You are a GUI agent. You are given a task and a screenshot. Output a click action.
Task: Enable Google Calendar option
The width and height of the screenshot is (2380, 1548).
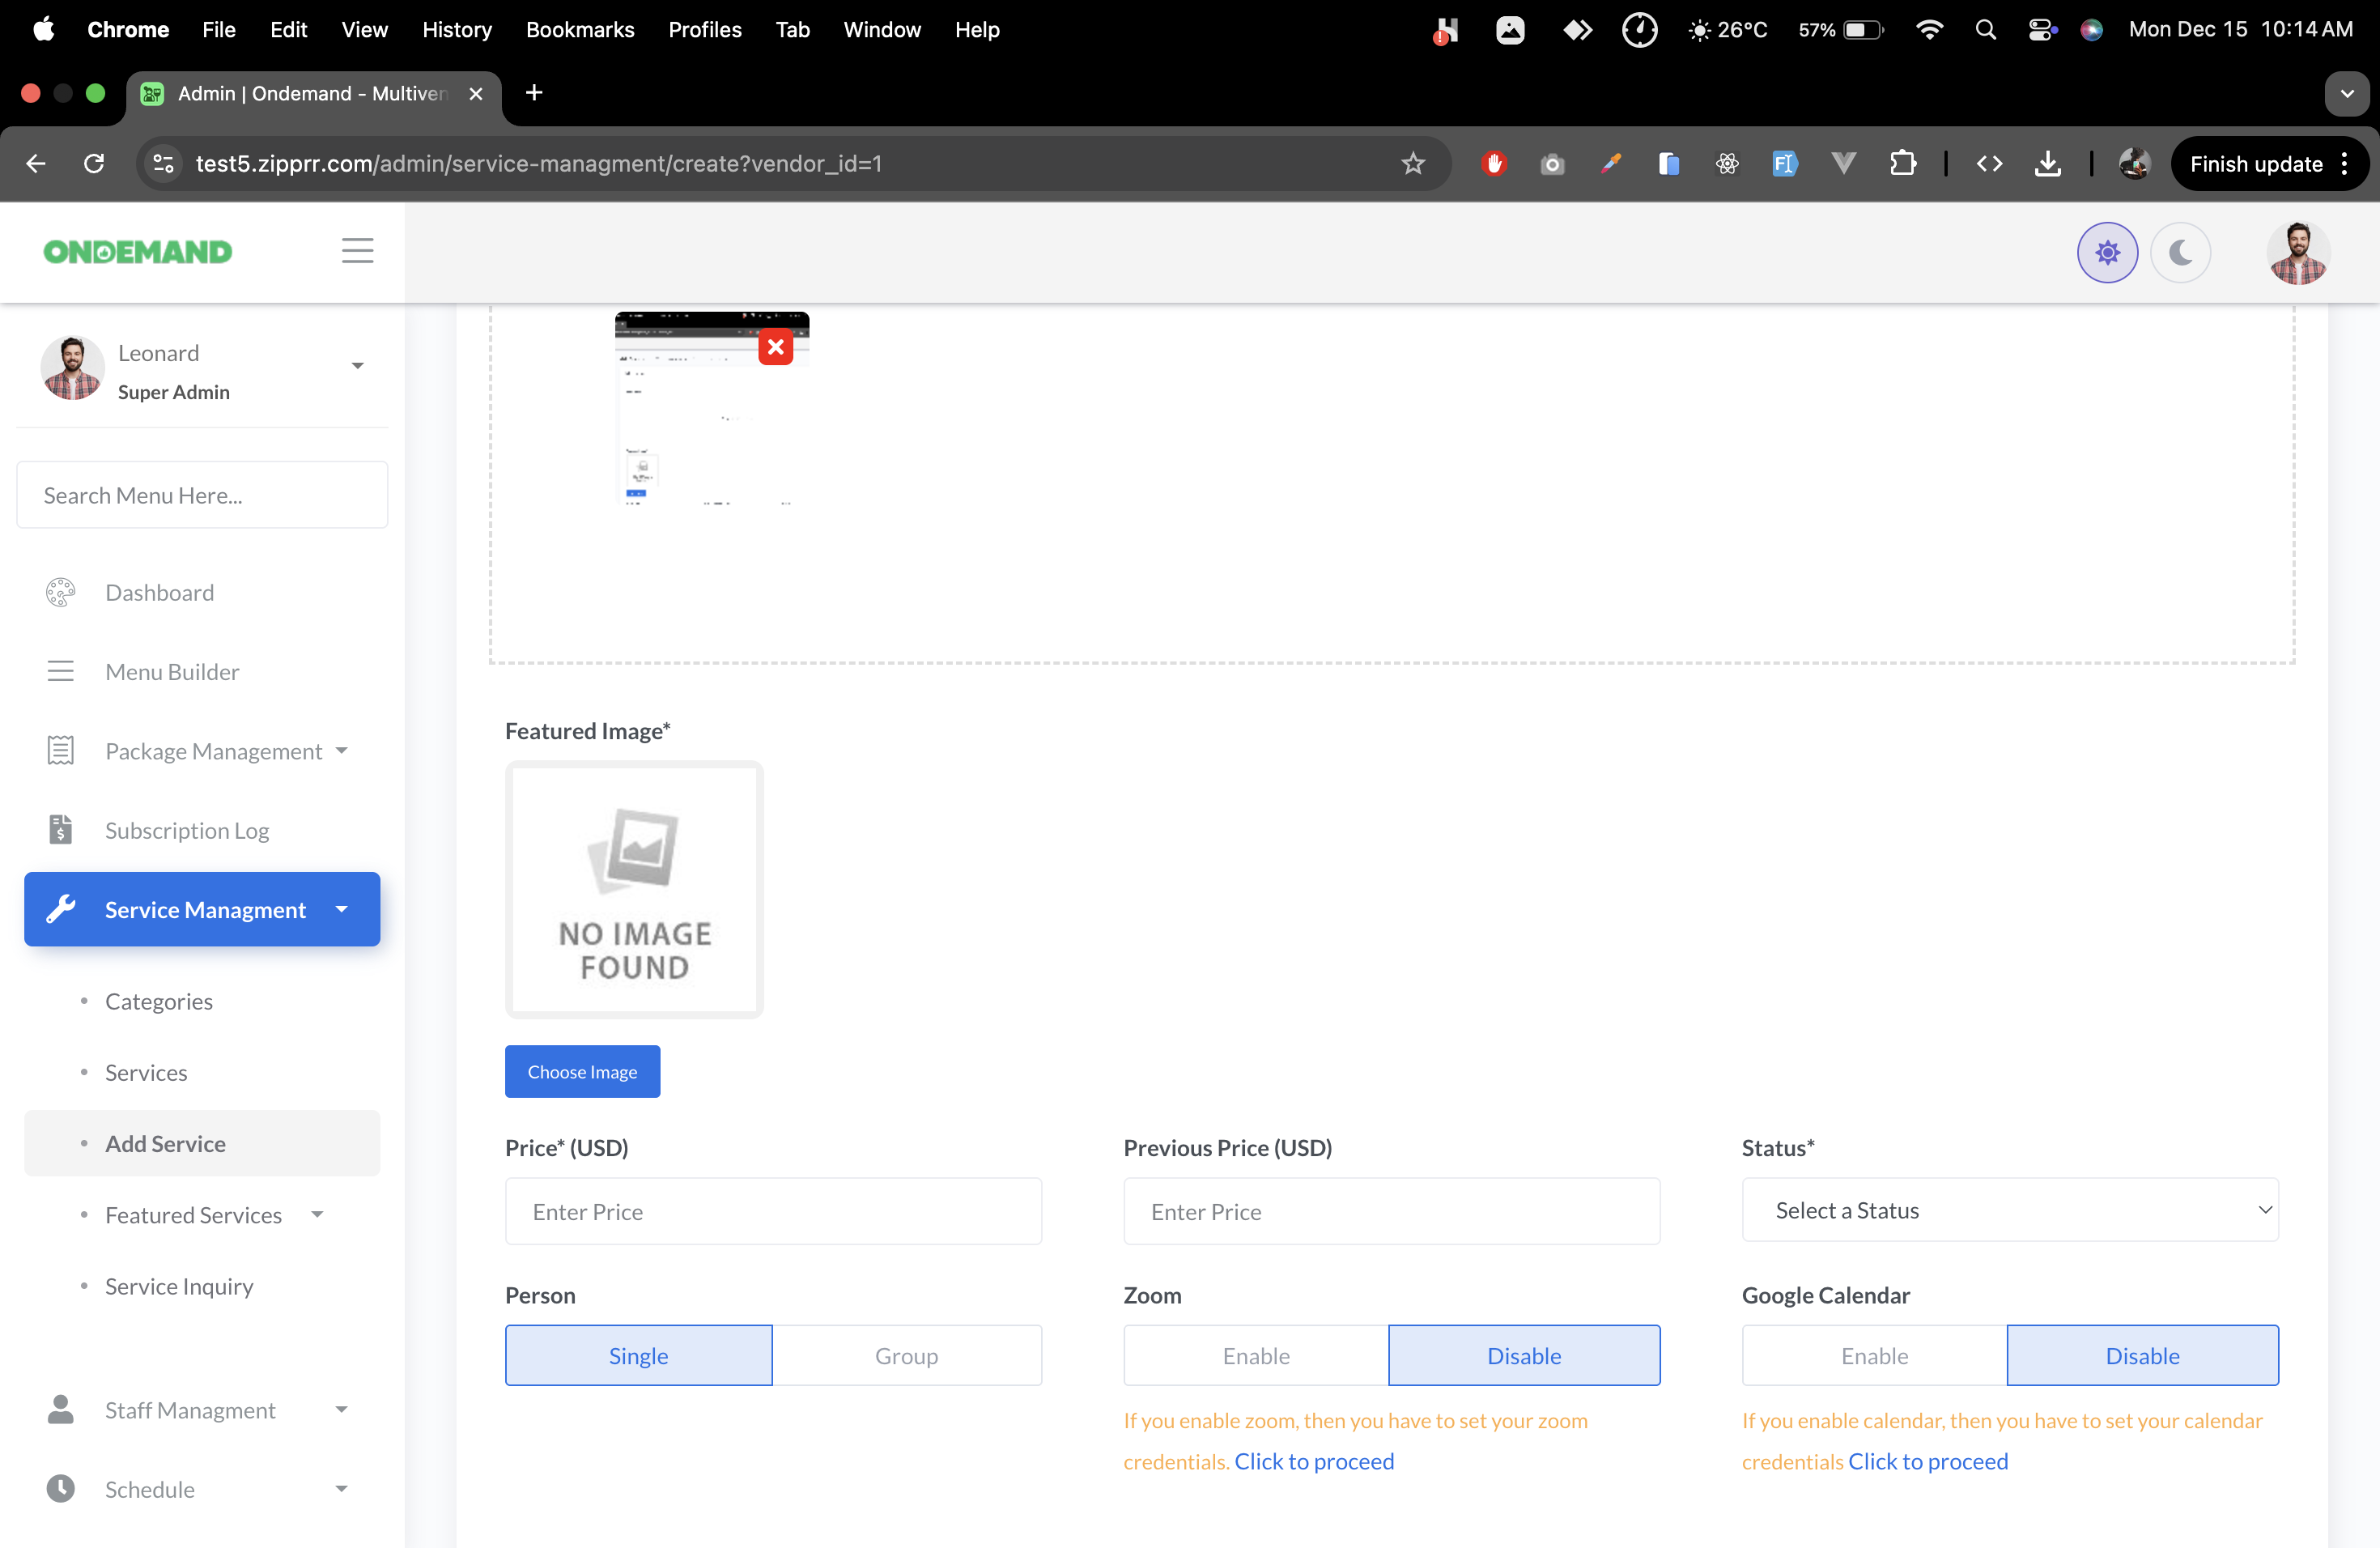click(x=1874, y=1355)
